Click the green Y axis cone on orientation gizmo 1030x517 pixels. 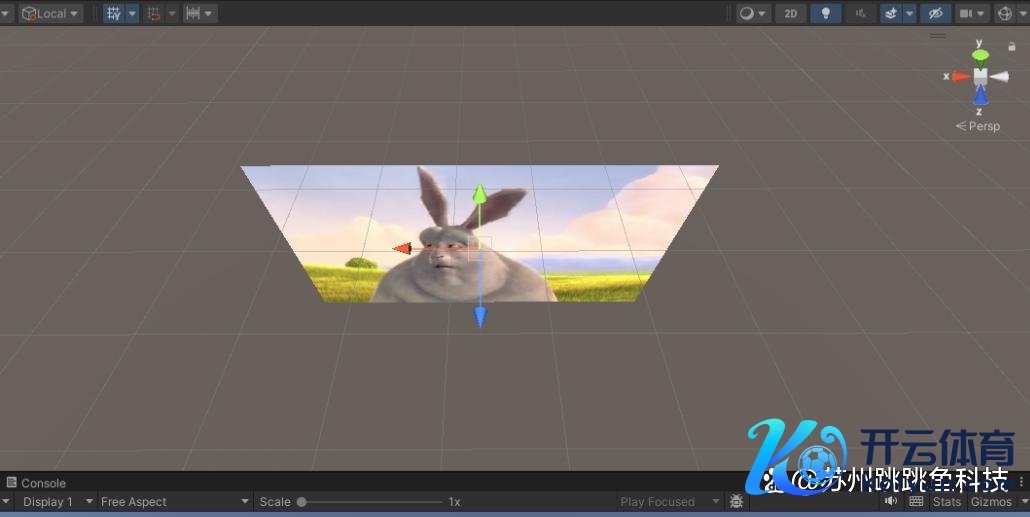980,54
